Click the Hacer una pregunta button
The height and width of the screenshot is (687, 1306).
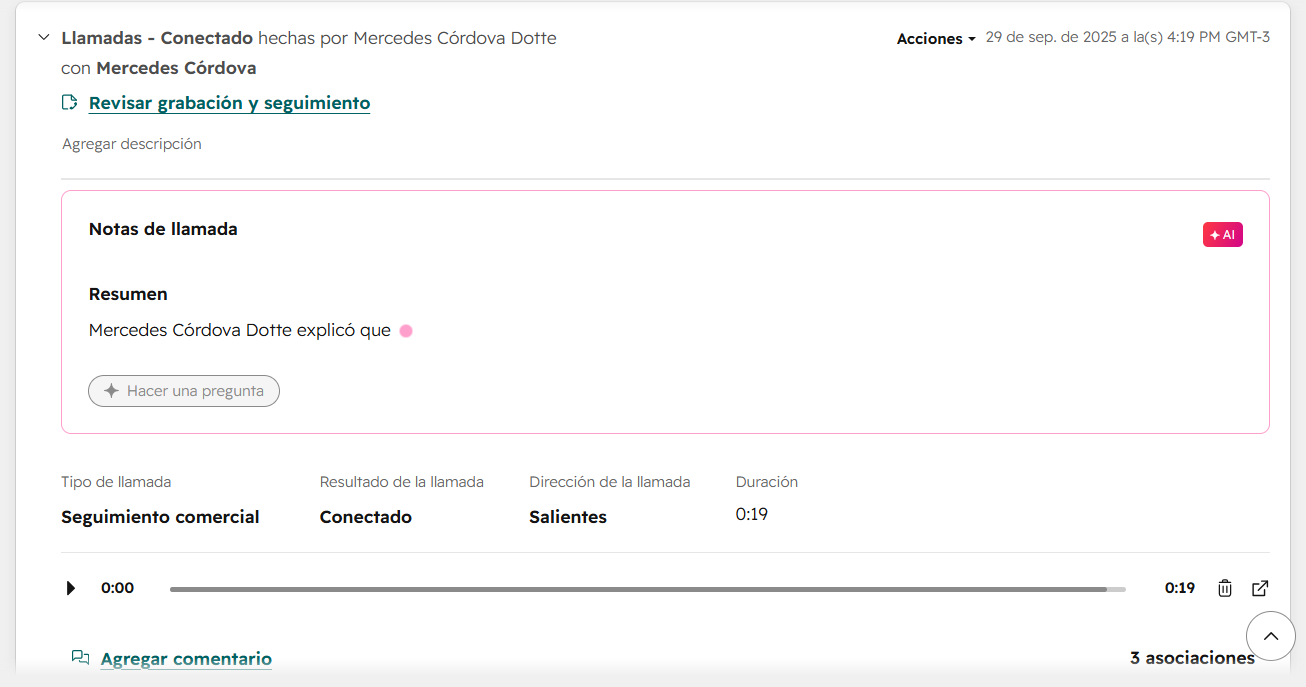(184, 391)
